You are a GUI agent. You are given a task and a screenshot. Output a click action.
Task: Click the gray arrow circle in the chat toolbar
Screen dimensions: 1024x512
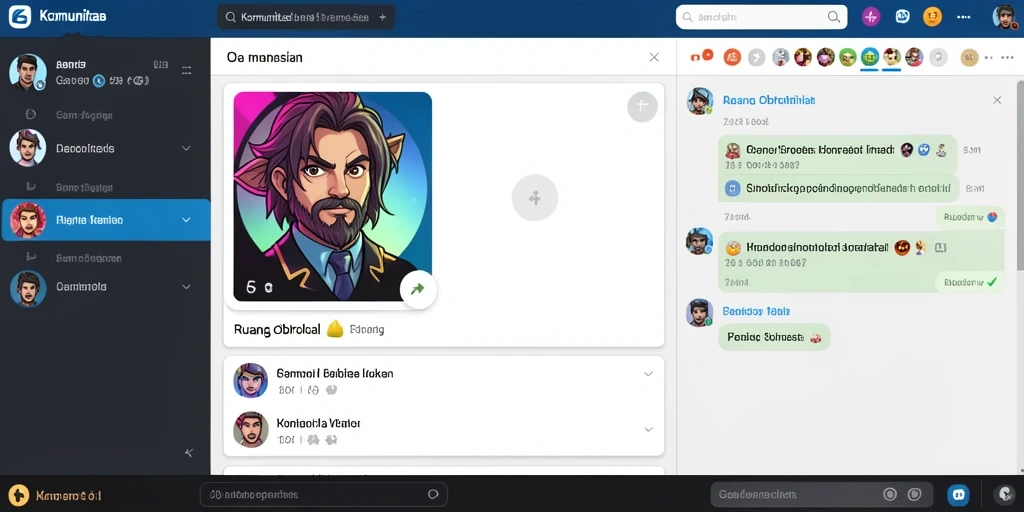(756, 57)
